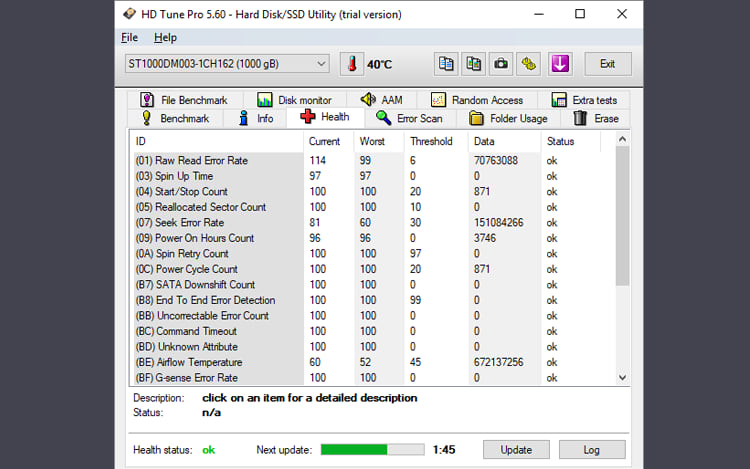The width and height of the screenshot is (750, 469).
Task: Click the Threshold column header
Action: pos(436,142)
